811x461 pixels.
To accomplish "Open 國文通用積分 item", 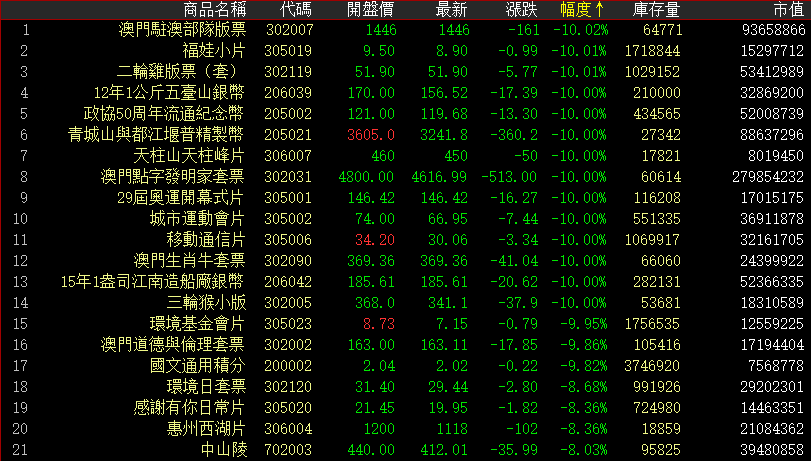I will click(x=406, y=366).
